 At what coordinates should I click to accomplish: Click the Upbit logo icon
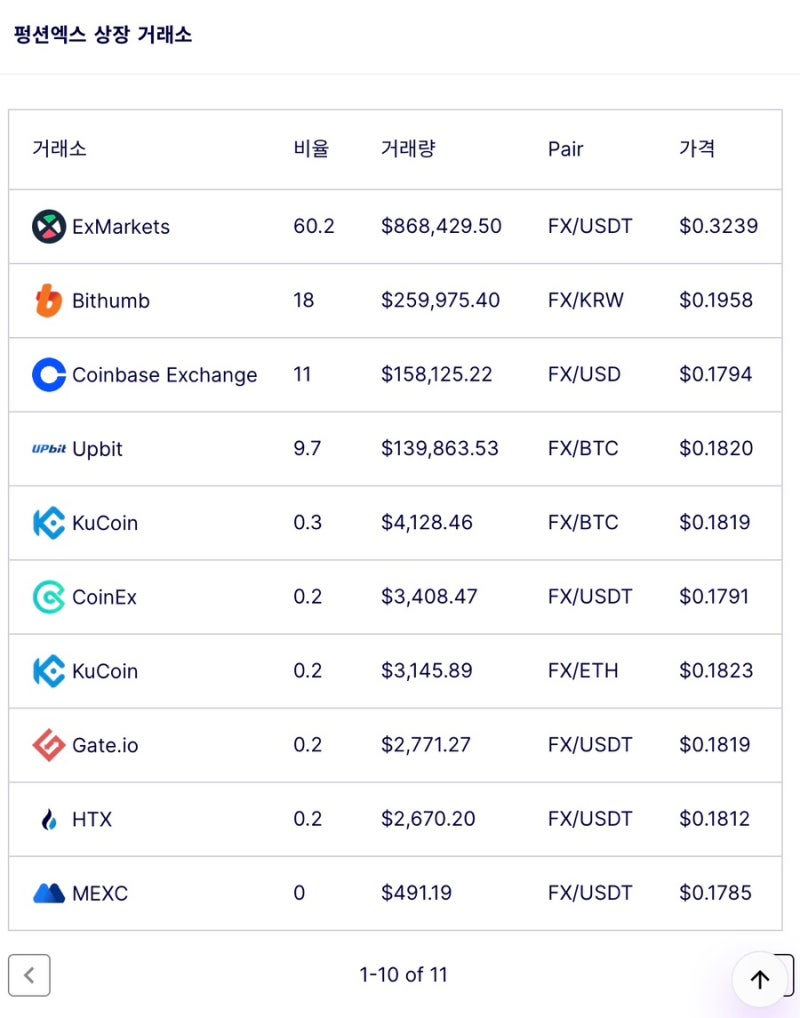pos(49,449)
